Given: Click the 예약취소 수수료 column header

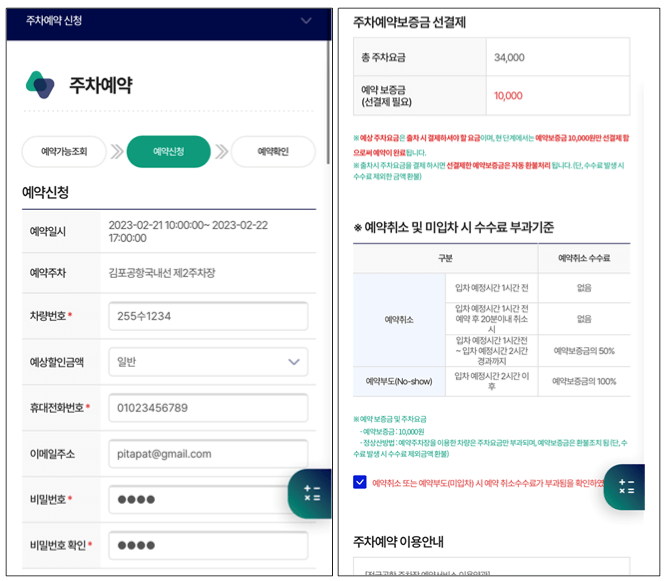Looking at the screenshot, I should (x=584, y=258).
